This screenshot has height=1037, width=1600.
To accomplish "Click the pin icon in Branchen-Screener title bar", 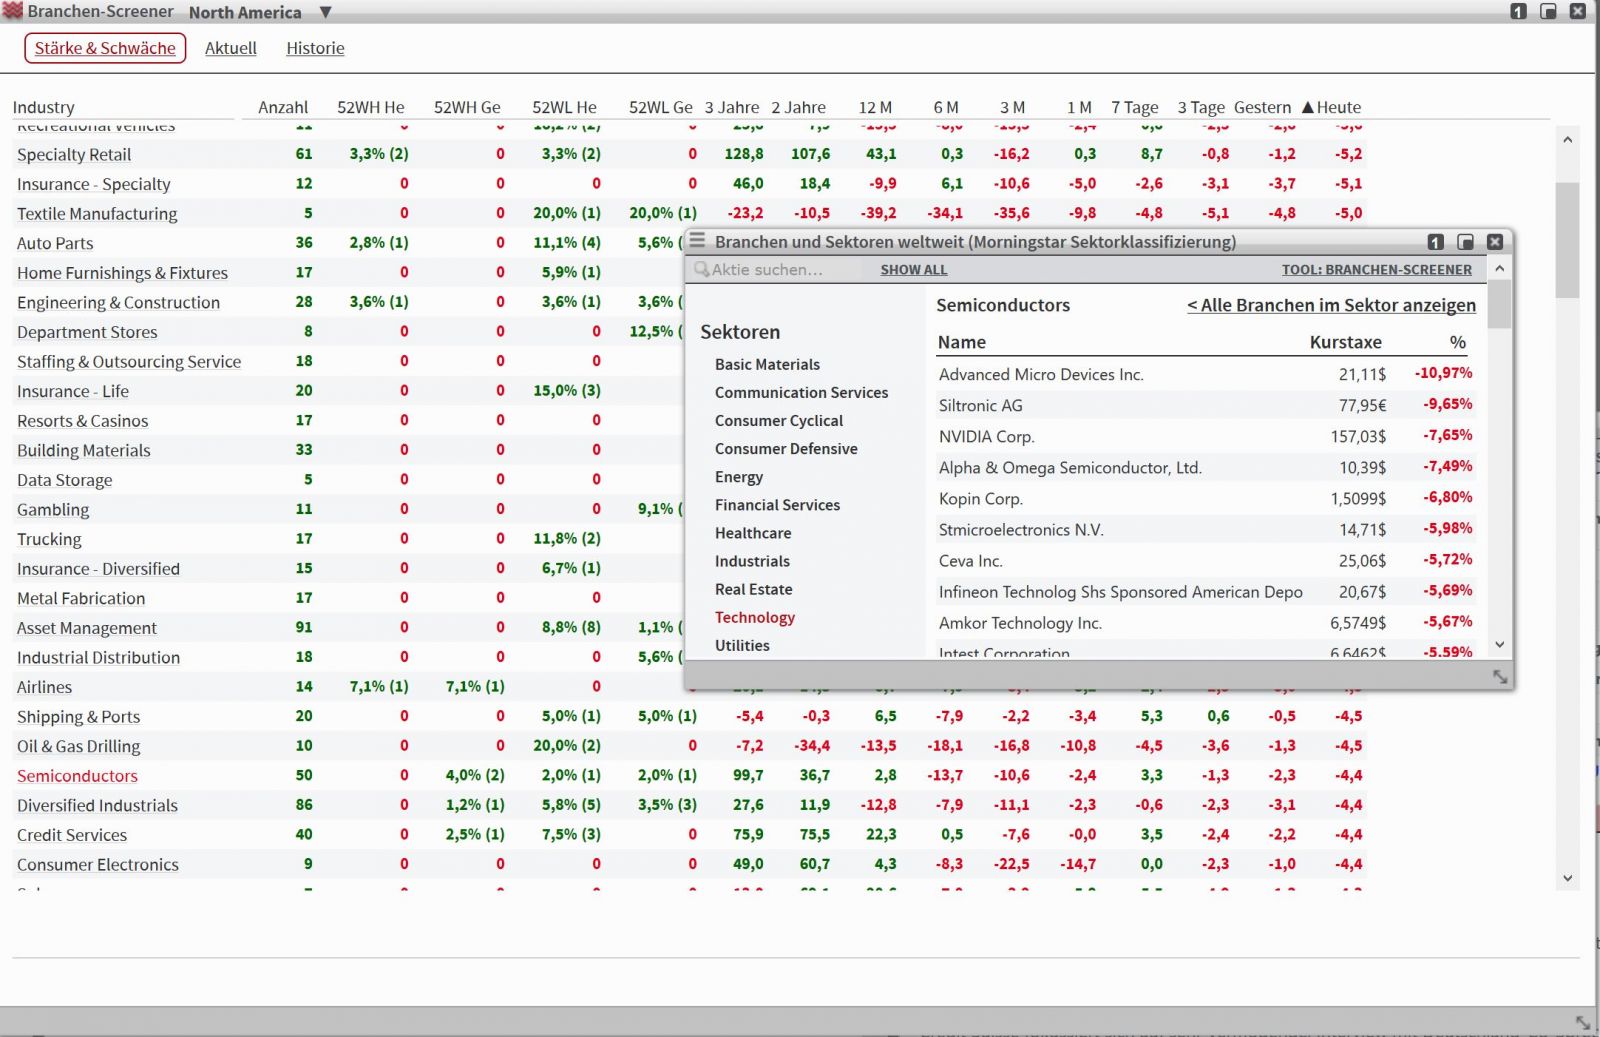I will 1518,12.
